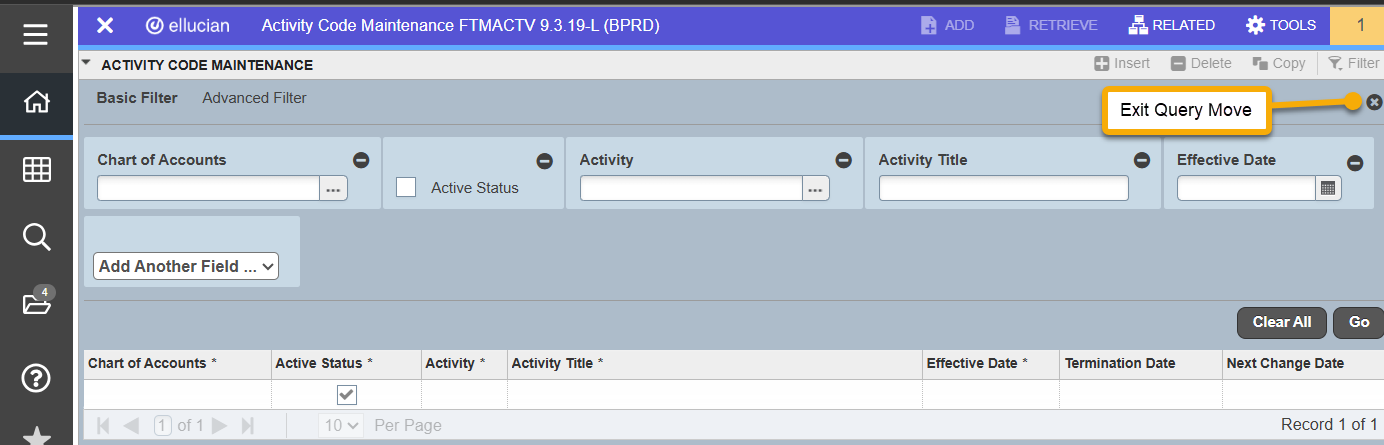The height and width of the screenshot is (445, 1384).
Task: Open the Per Page count dropdown
Action: (x=342, y=425)
